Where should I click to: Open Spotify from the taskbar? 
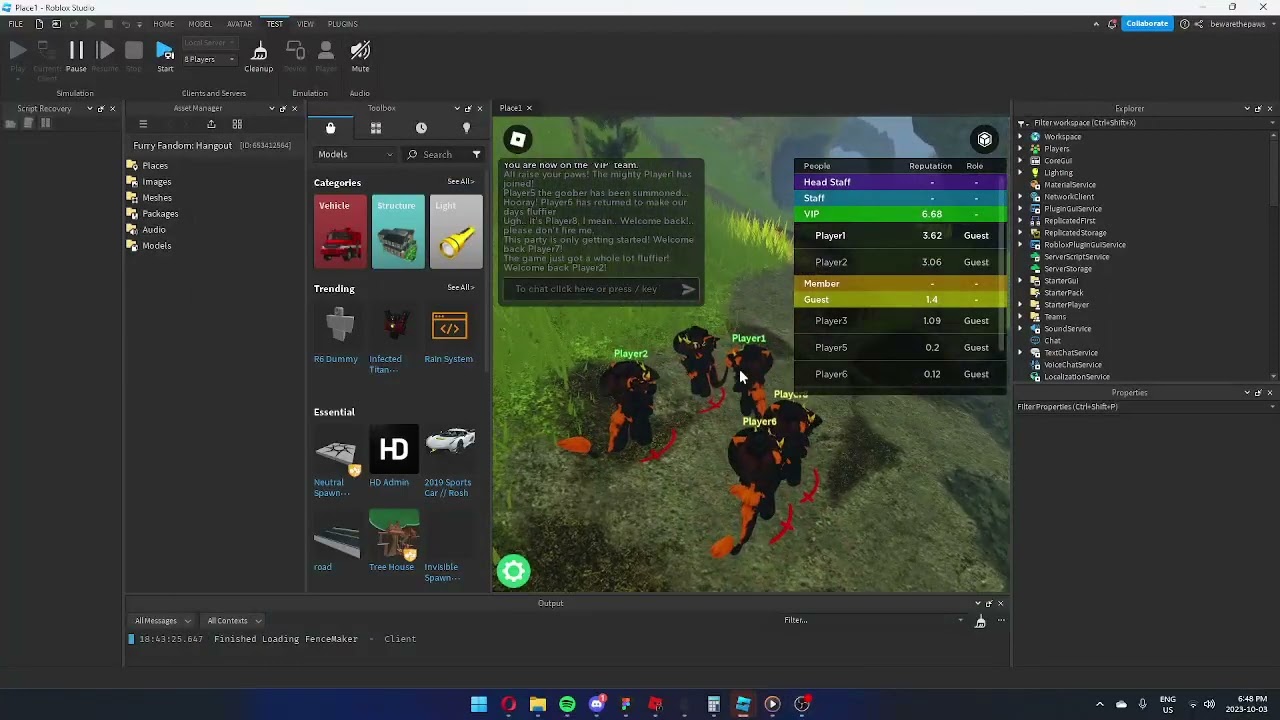point(567,705)
